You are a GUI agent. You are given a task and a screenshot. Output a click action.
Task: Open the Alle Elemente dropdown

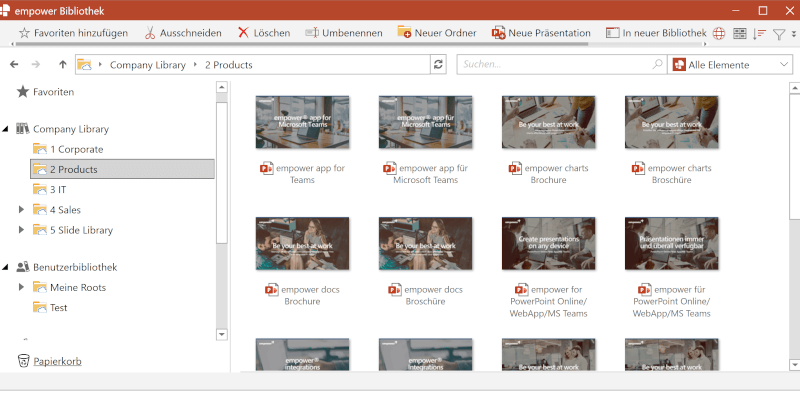pyautogui.click(x=731, y=65)
